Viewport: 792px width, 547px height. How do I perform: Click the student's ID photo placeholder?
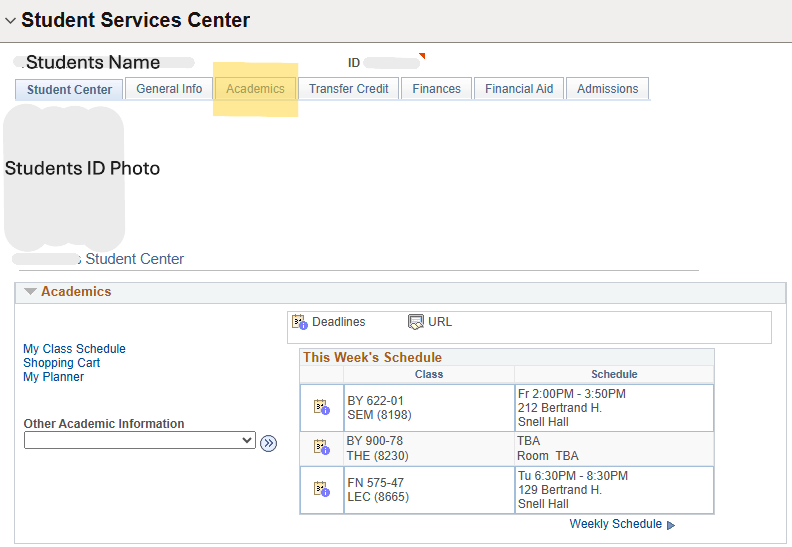[x=64, y=178]
